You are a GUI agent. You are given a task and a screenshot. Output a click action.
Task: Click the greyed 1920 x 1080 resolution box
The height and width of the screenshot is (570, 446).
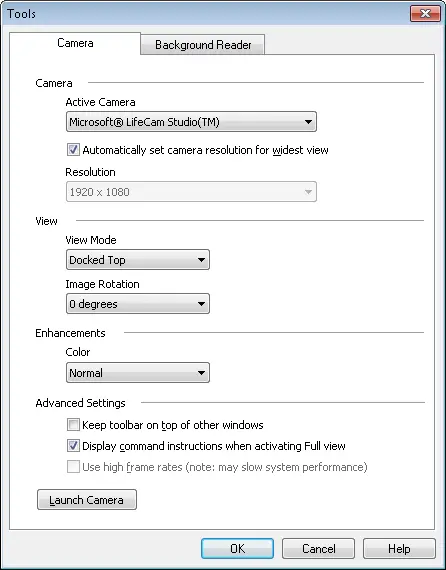tap(191, 192)
